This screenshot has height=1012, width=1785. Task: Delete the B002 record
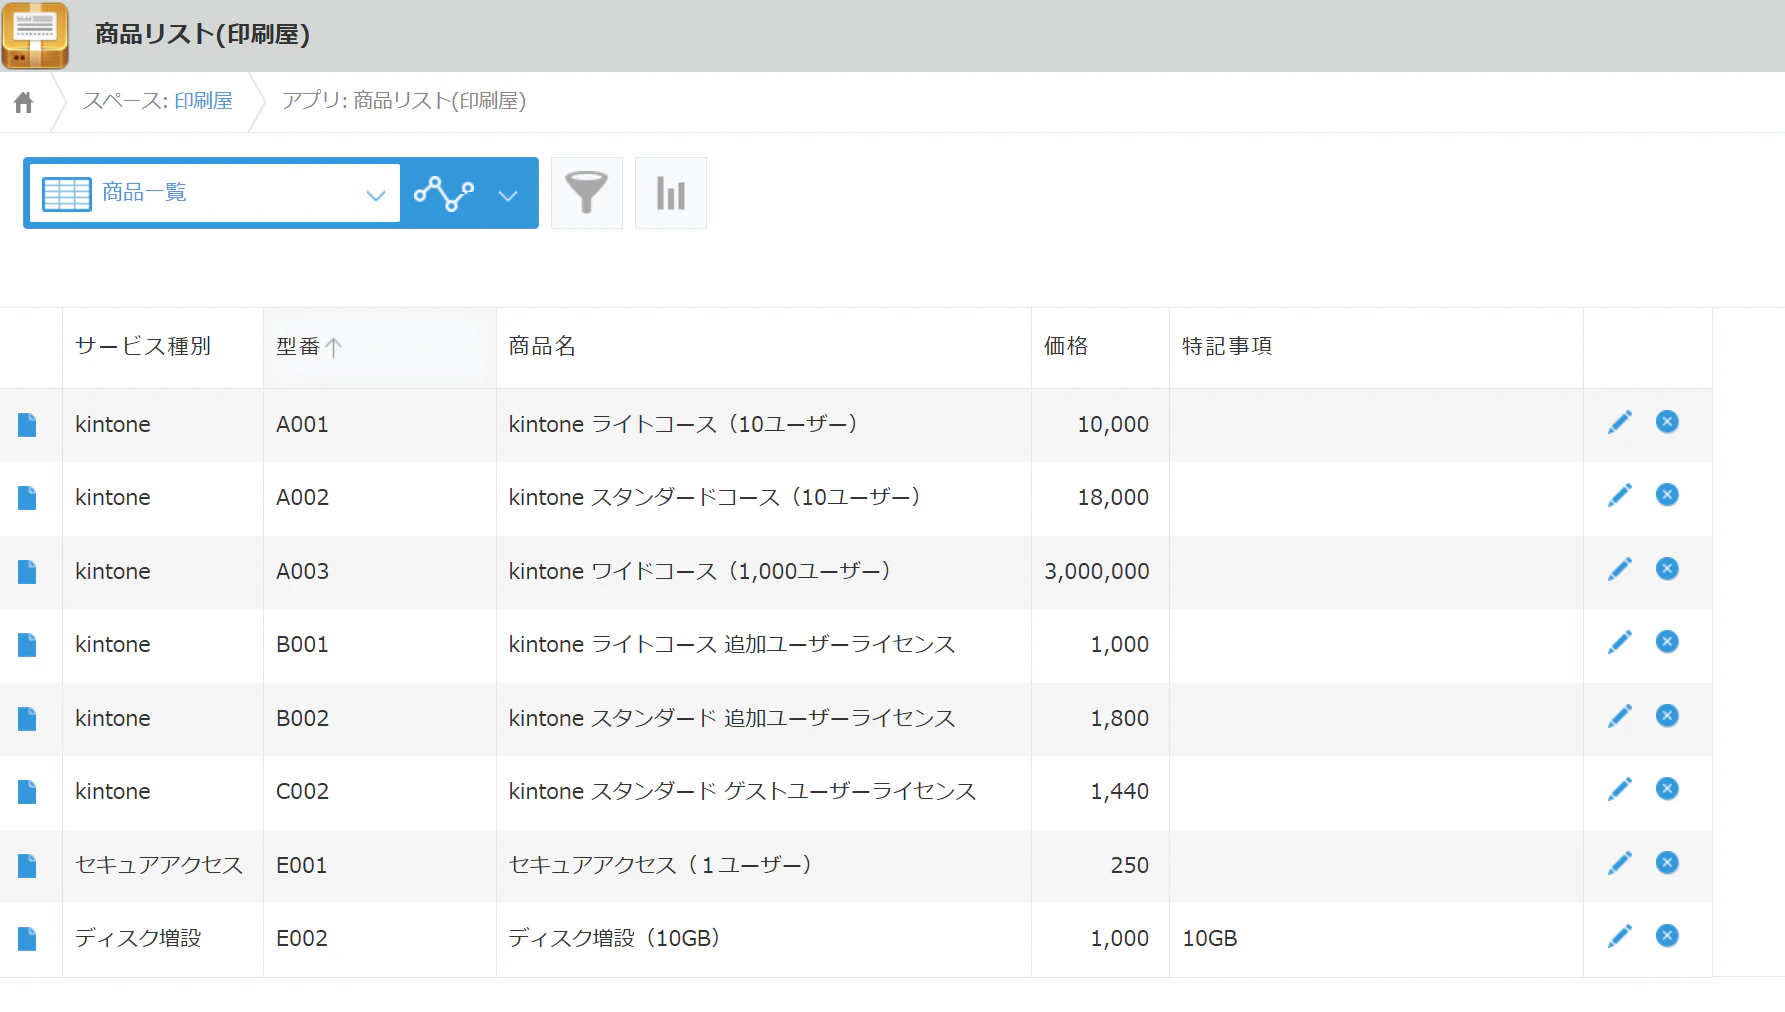tap(1667, 716)
